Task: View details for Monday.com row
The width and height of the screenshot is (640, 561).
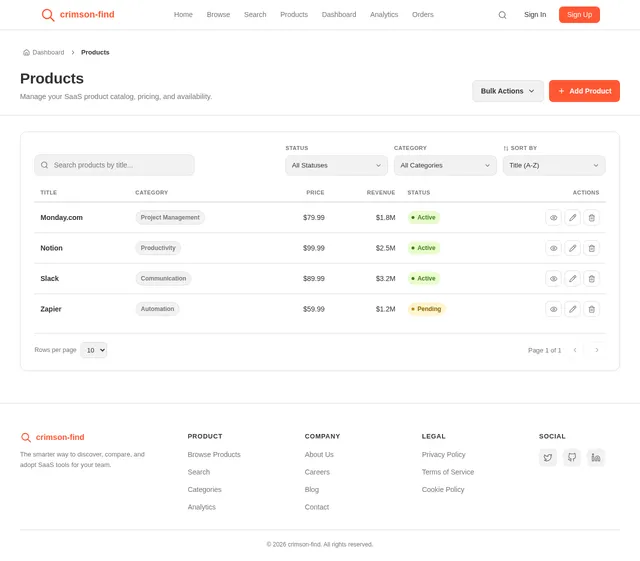Action: click(x=553, y=218)
